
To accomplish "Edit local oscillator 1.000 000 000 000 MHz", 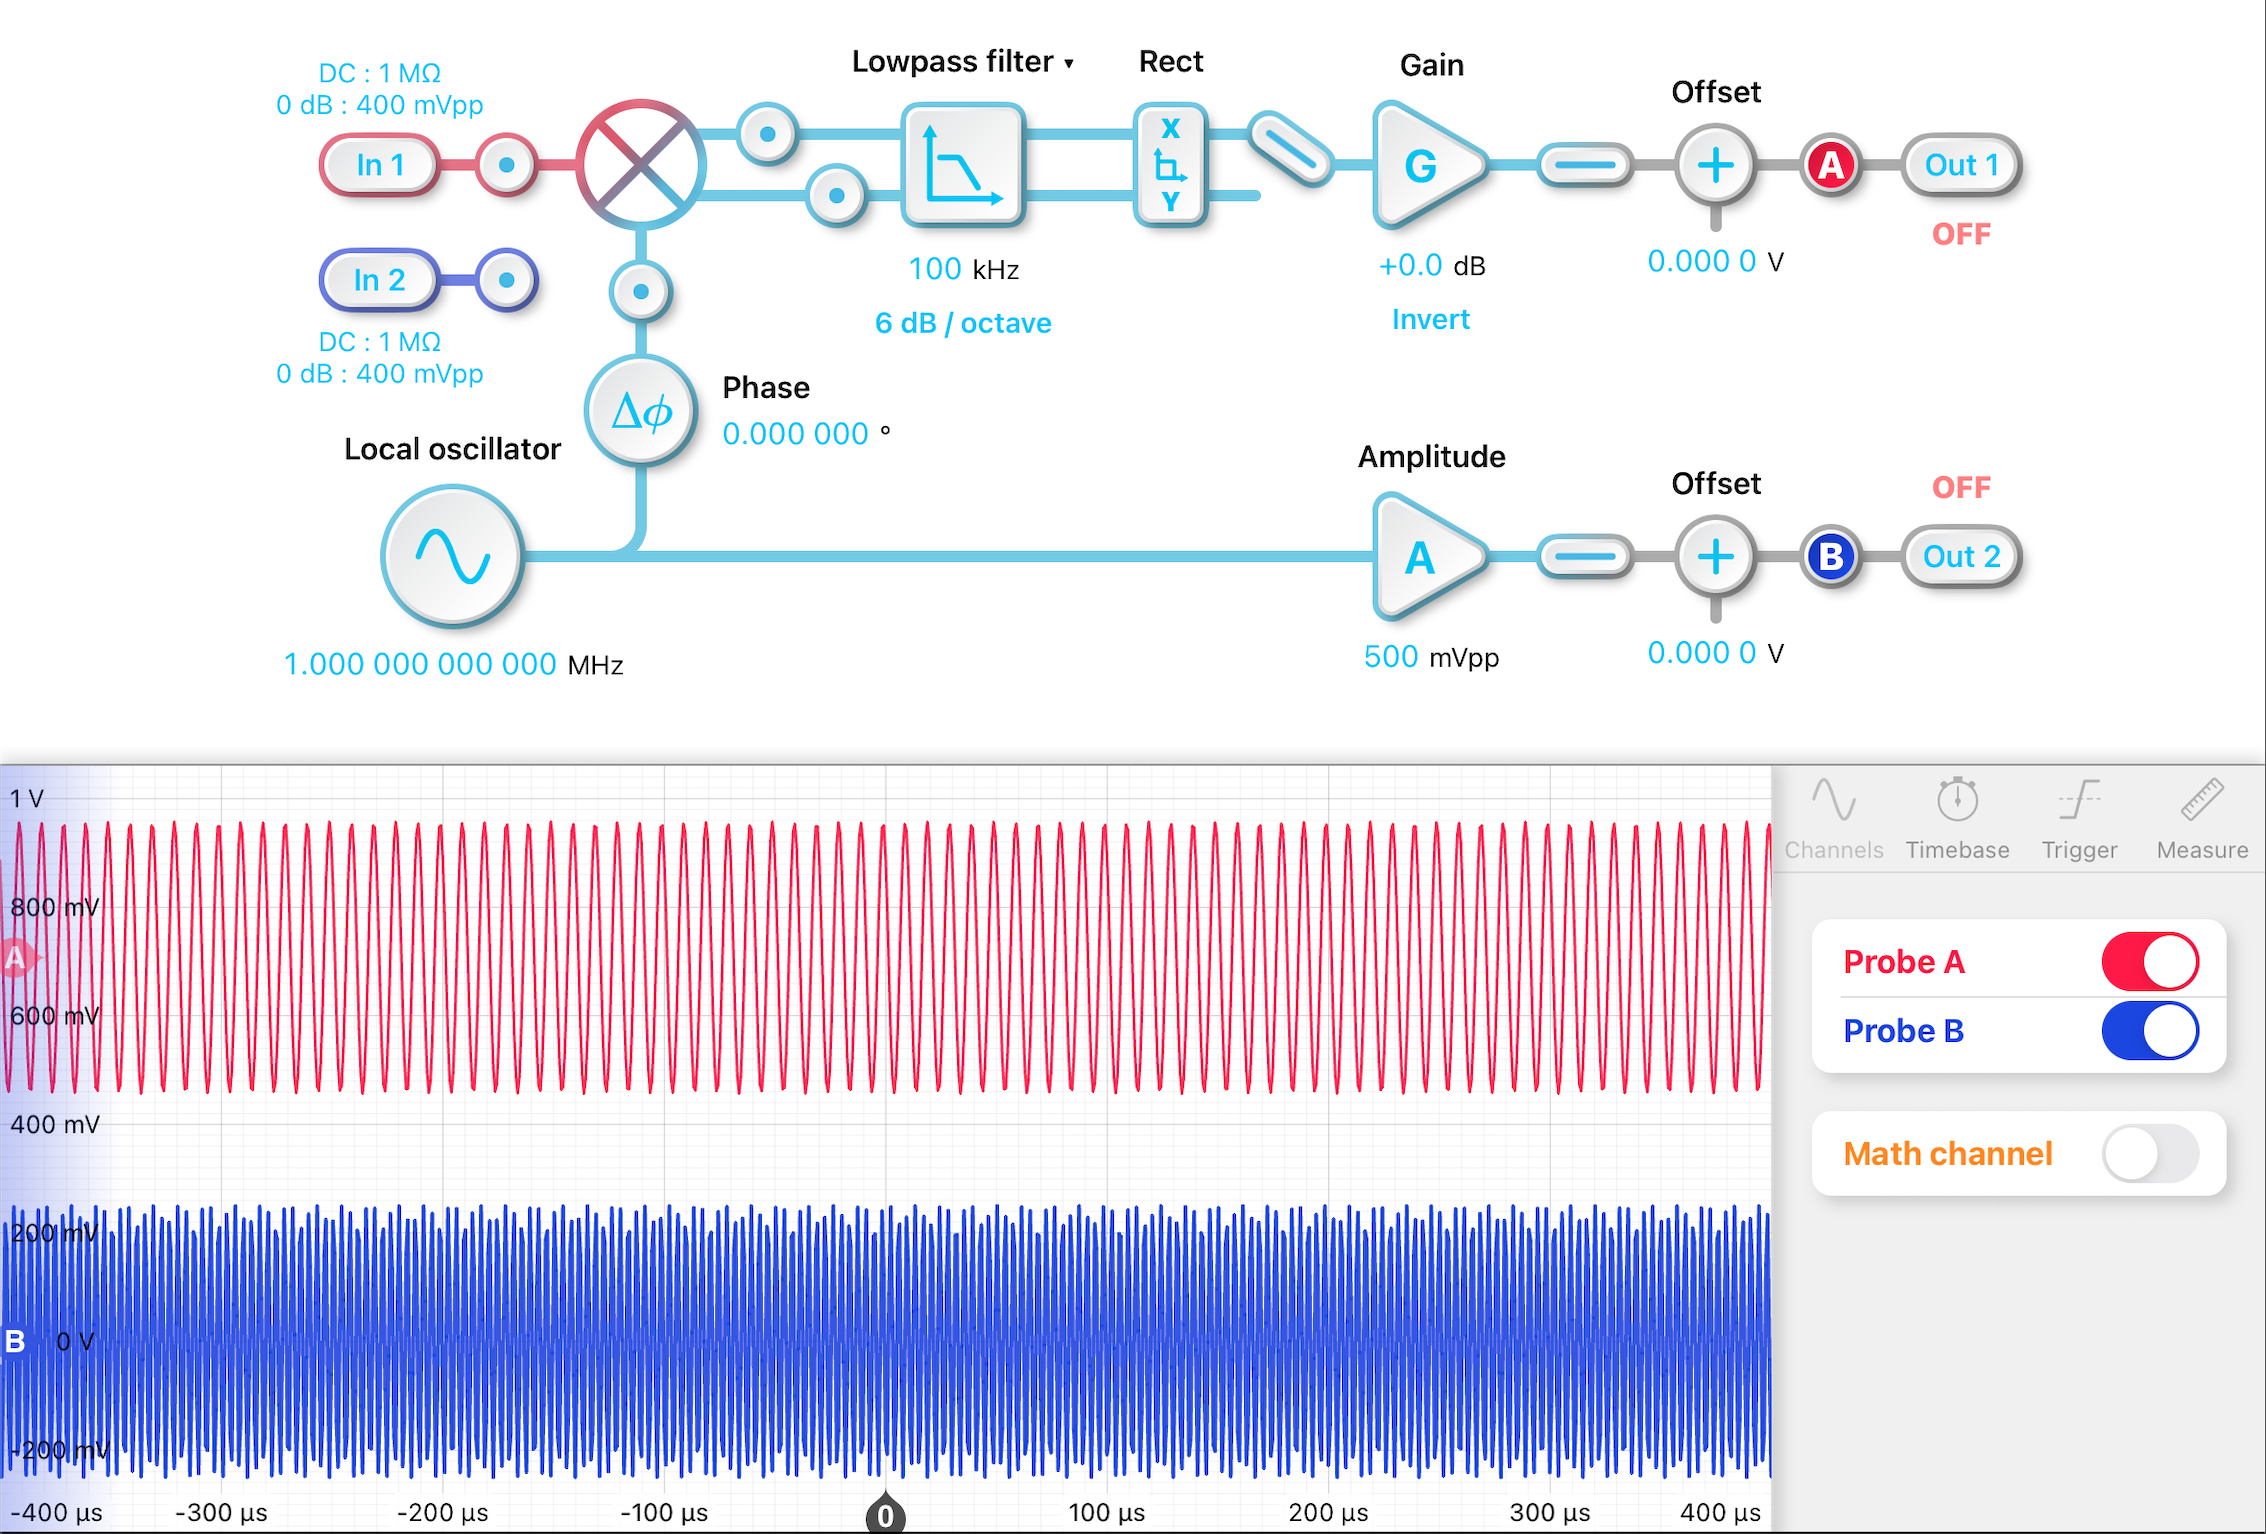I will (420, 664).
